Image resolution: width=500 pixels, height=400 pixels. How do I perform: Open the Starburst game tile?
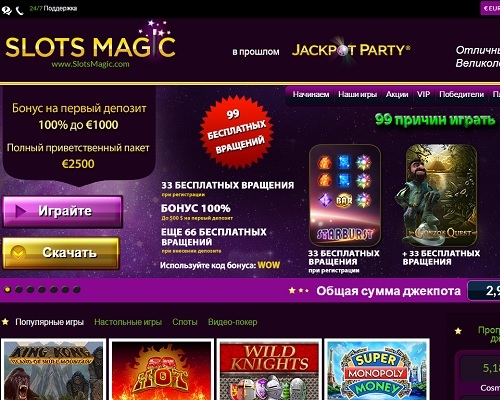(x=345, y=195)
